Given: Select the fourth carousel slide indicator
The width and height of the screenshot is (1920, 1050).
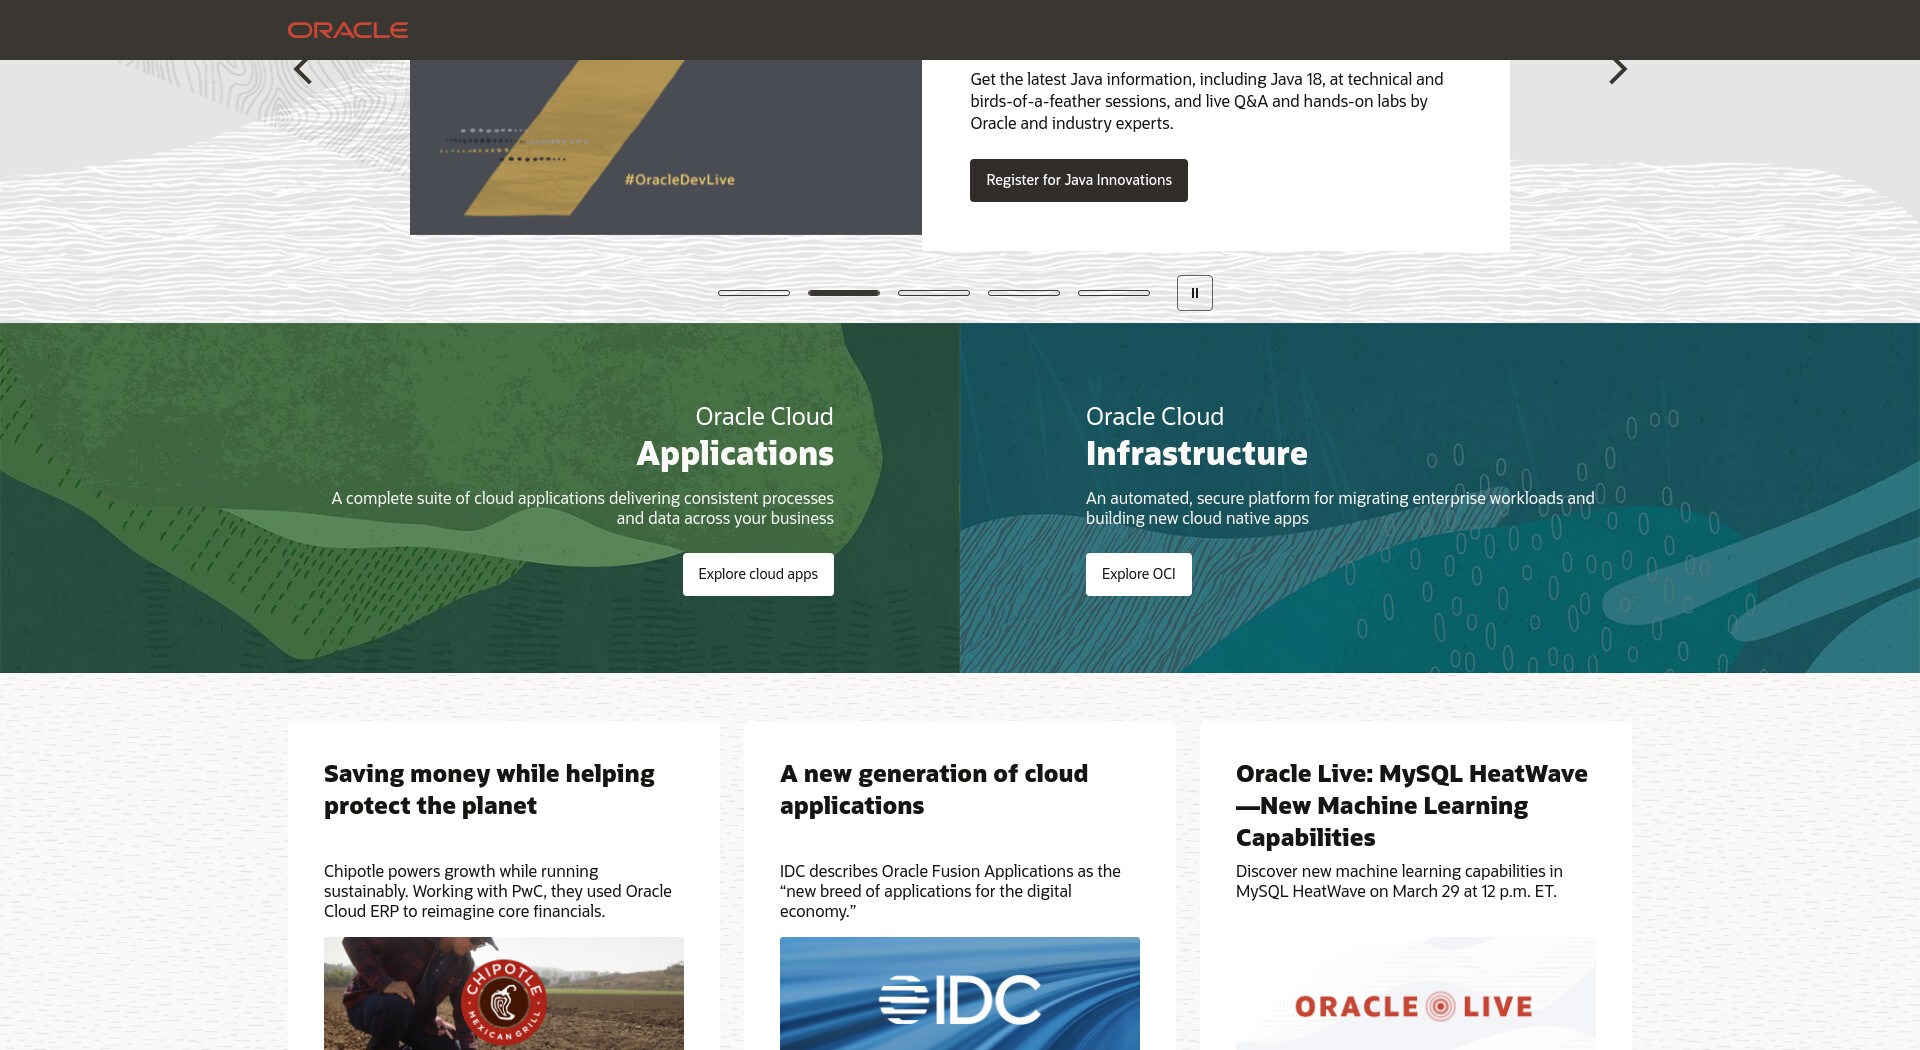Looking at the screenshot, I should pyautogui.click(x=1024, y=293).
